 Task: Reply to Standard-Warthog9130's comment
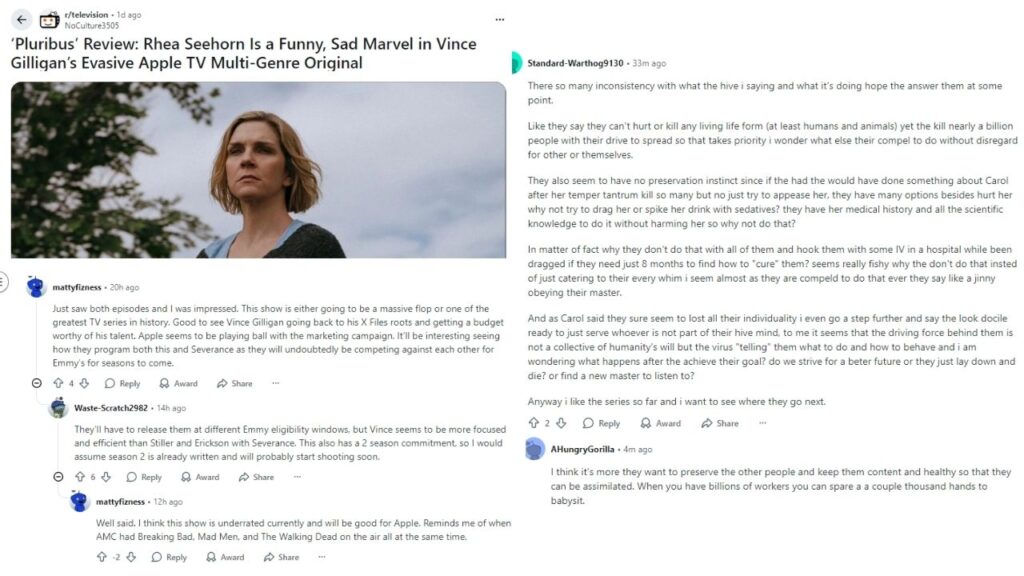point(602,423)
